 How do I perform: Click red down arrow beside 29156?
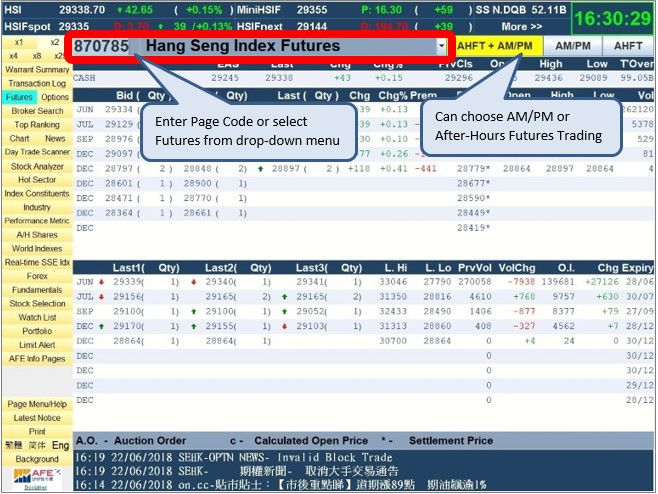coord(102,297)
